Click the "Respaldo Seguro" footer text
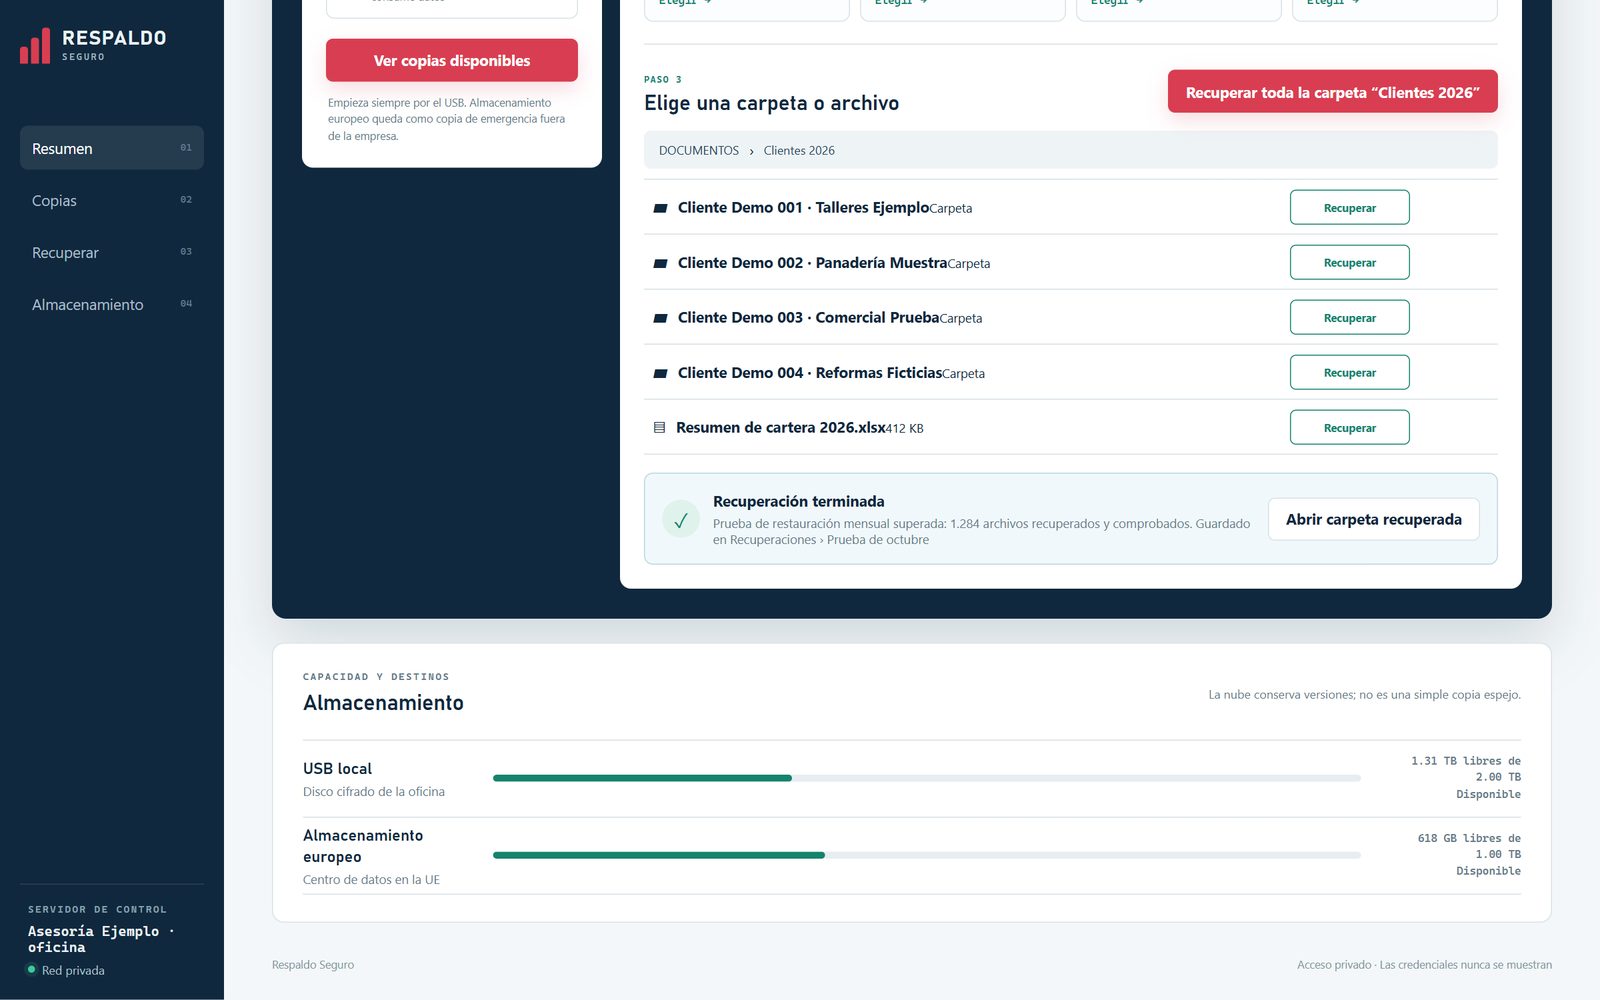 pyautogui.click(x=313, y=965)
